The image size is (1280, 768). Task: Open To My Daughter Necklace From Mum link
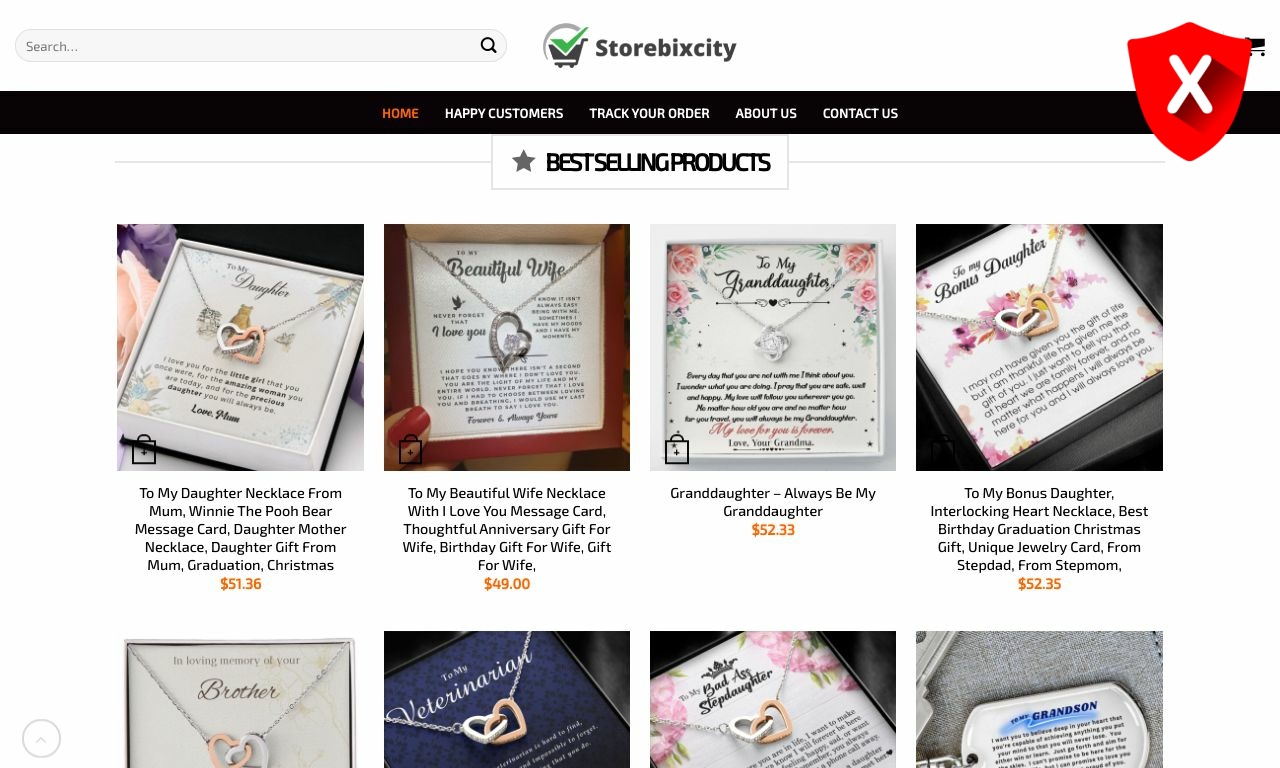coord(241,529)
